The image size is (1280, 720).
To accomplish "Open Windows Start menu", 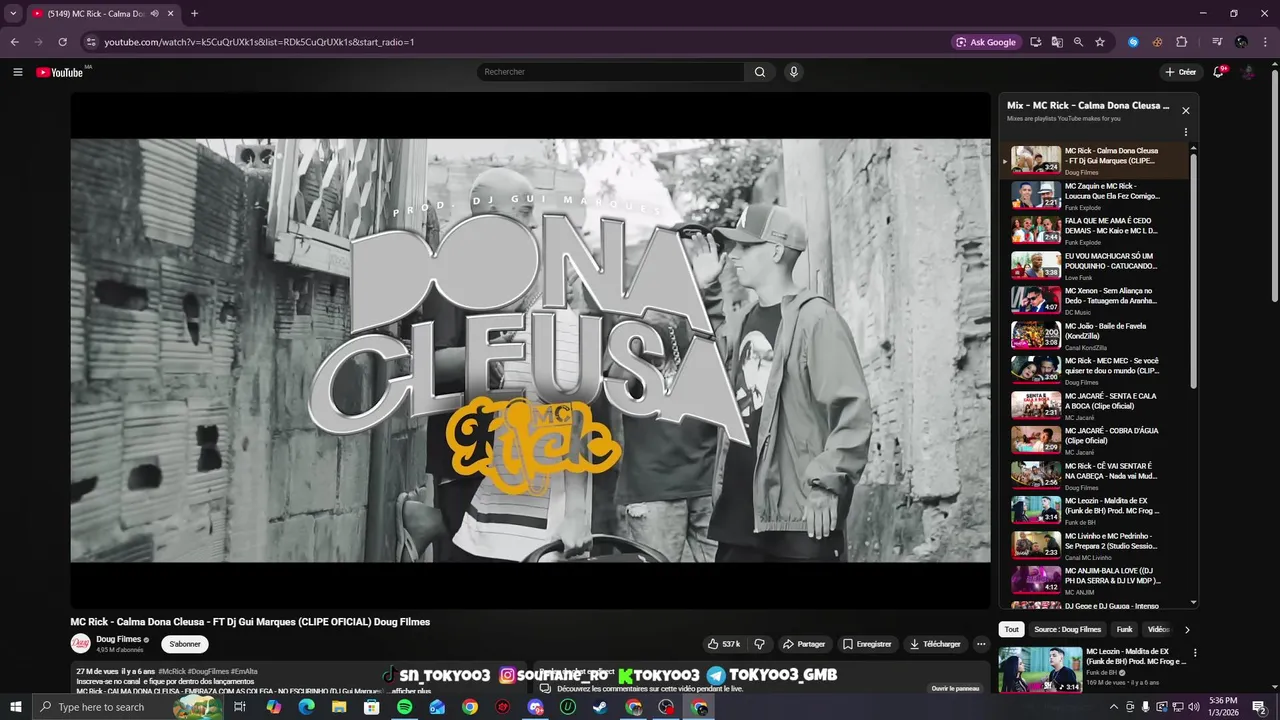I will click(15, 707).
